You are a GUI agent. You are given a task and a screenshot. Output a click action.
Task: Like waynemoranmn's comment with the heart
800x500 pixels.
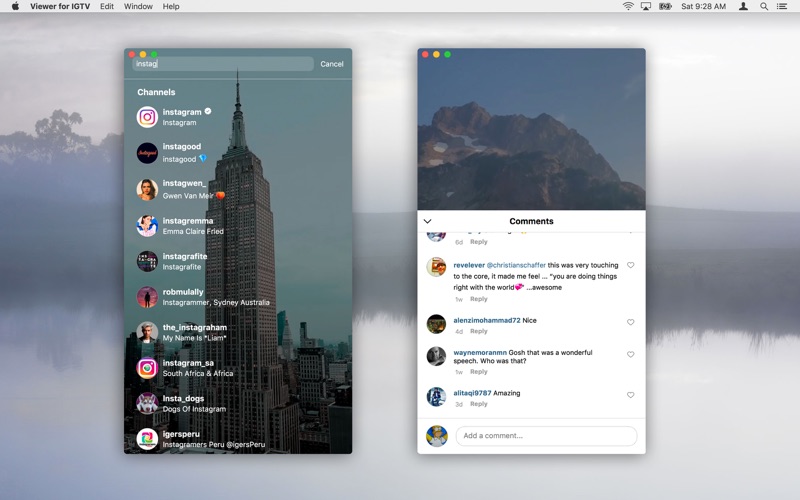click(631, 354)
